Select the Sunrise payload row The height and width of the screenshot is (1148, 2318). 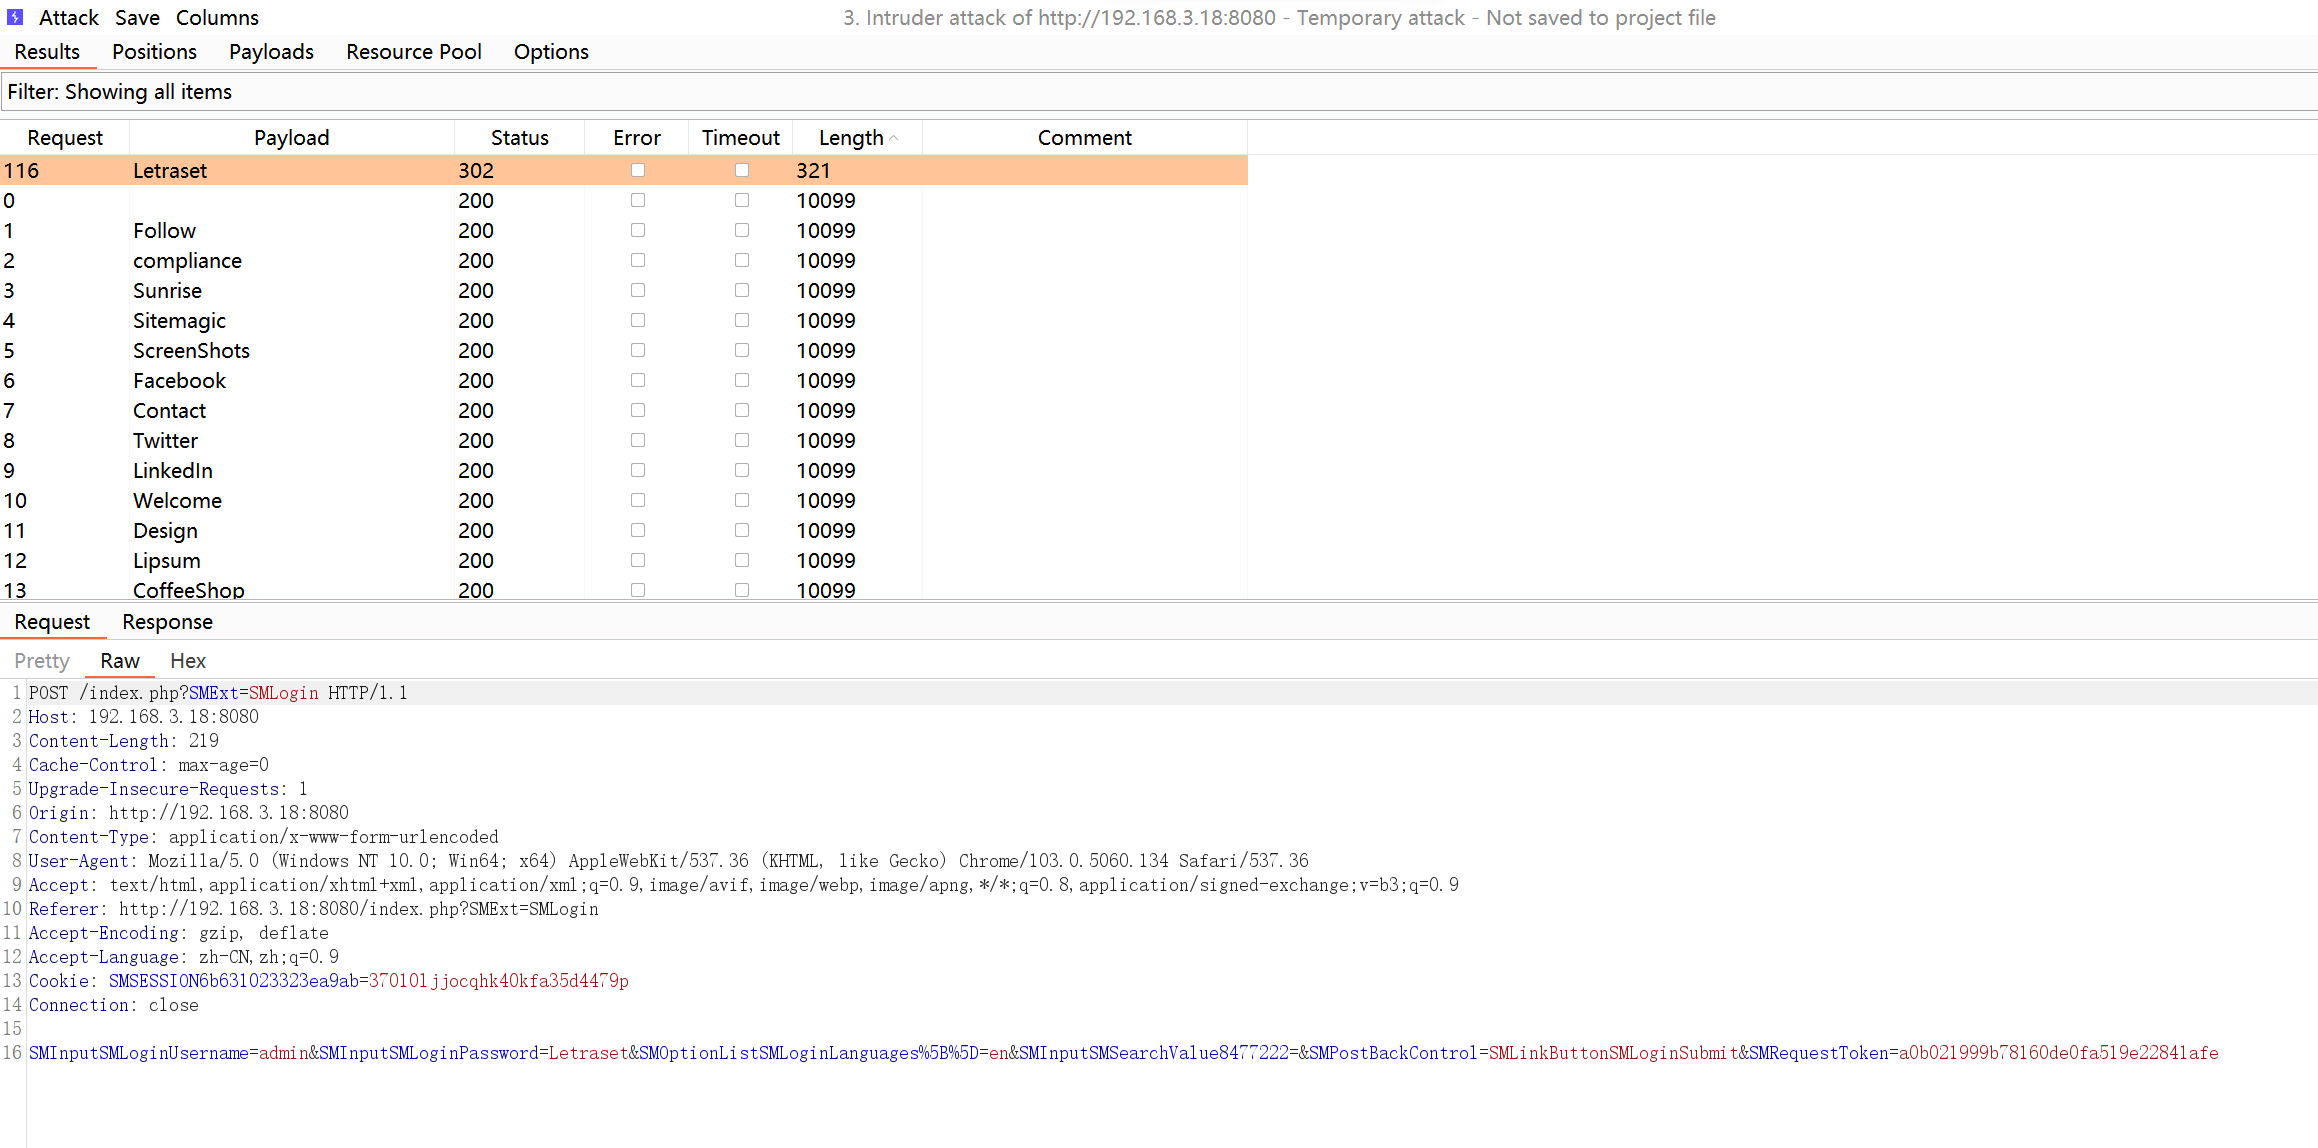click(624, 290)
